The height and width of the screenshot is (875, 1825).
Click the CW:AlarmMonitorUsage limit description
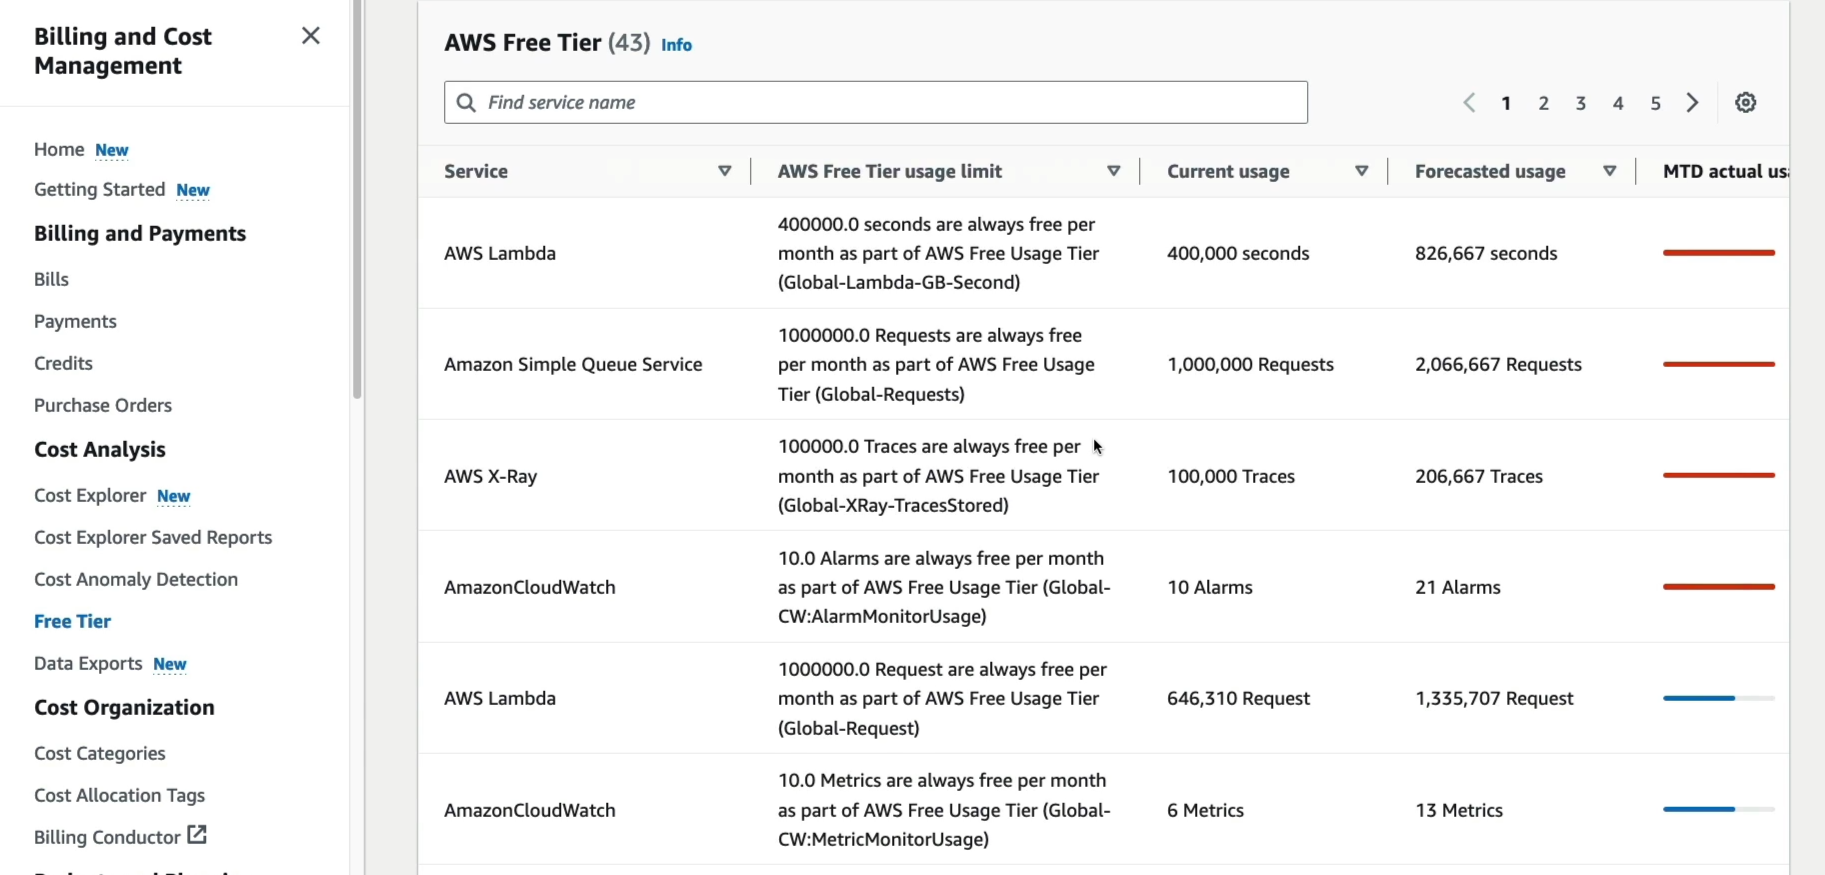[x=944, y=587]
